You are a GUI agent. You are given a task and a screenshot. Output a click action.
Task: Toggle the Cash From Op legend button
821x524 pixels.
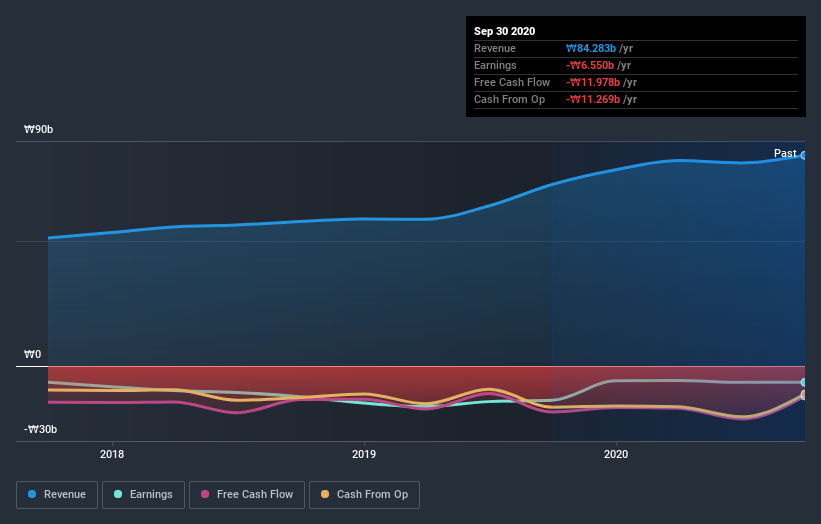click(x=364, y=495)
